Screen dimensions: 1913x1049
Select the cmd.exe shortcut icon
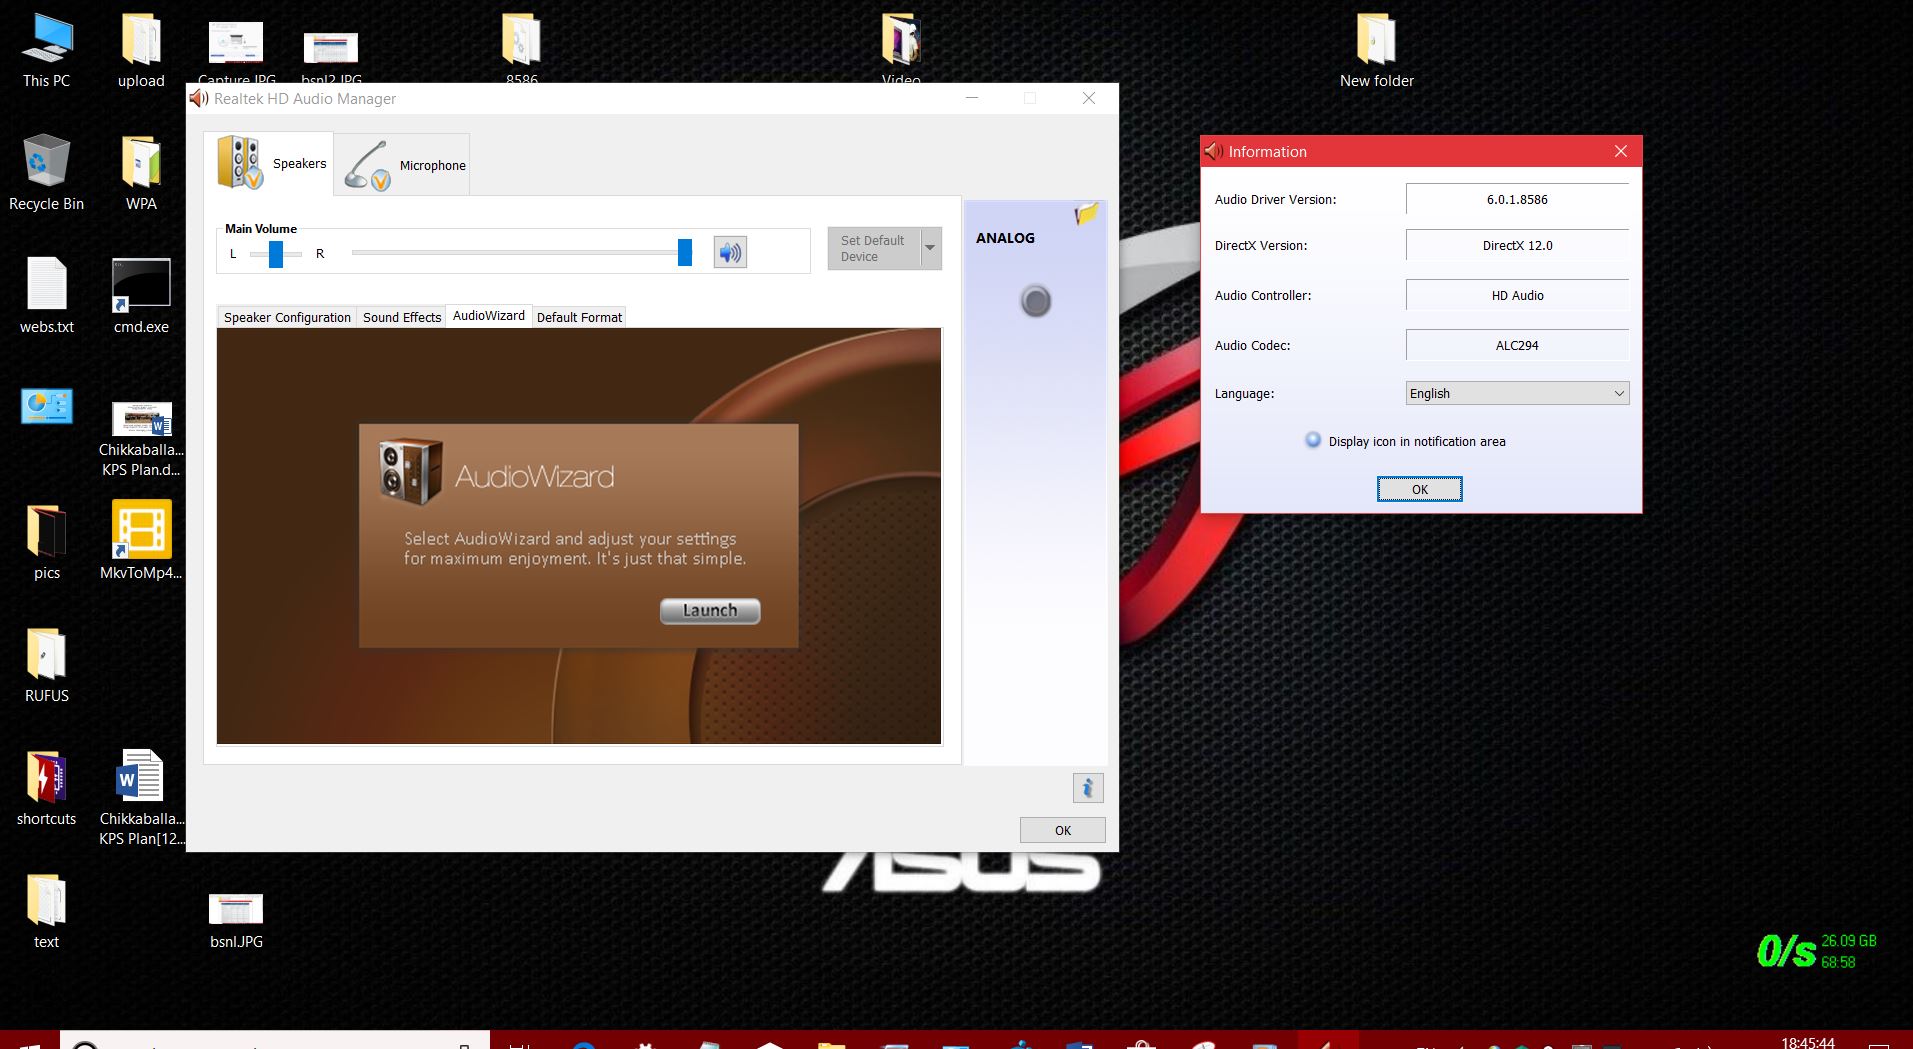point(141,296)
